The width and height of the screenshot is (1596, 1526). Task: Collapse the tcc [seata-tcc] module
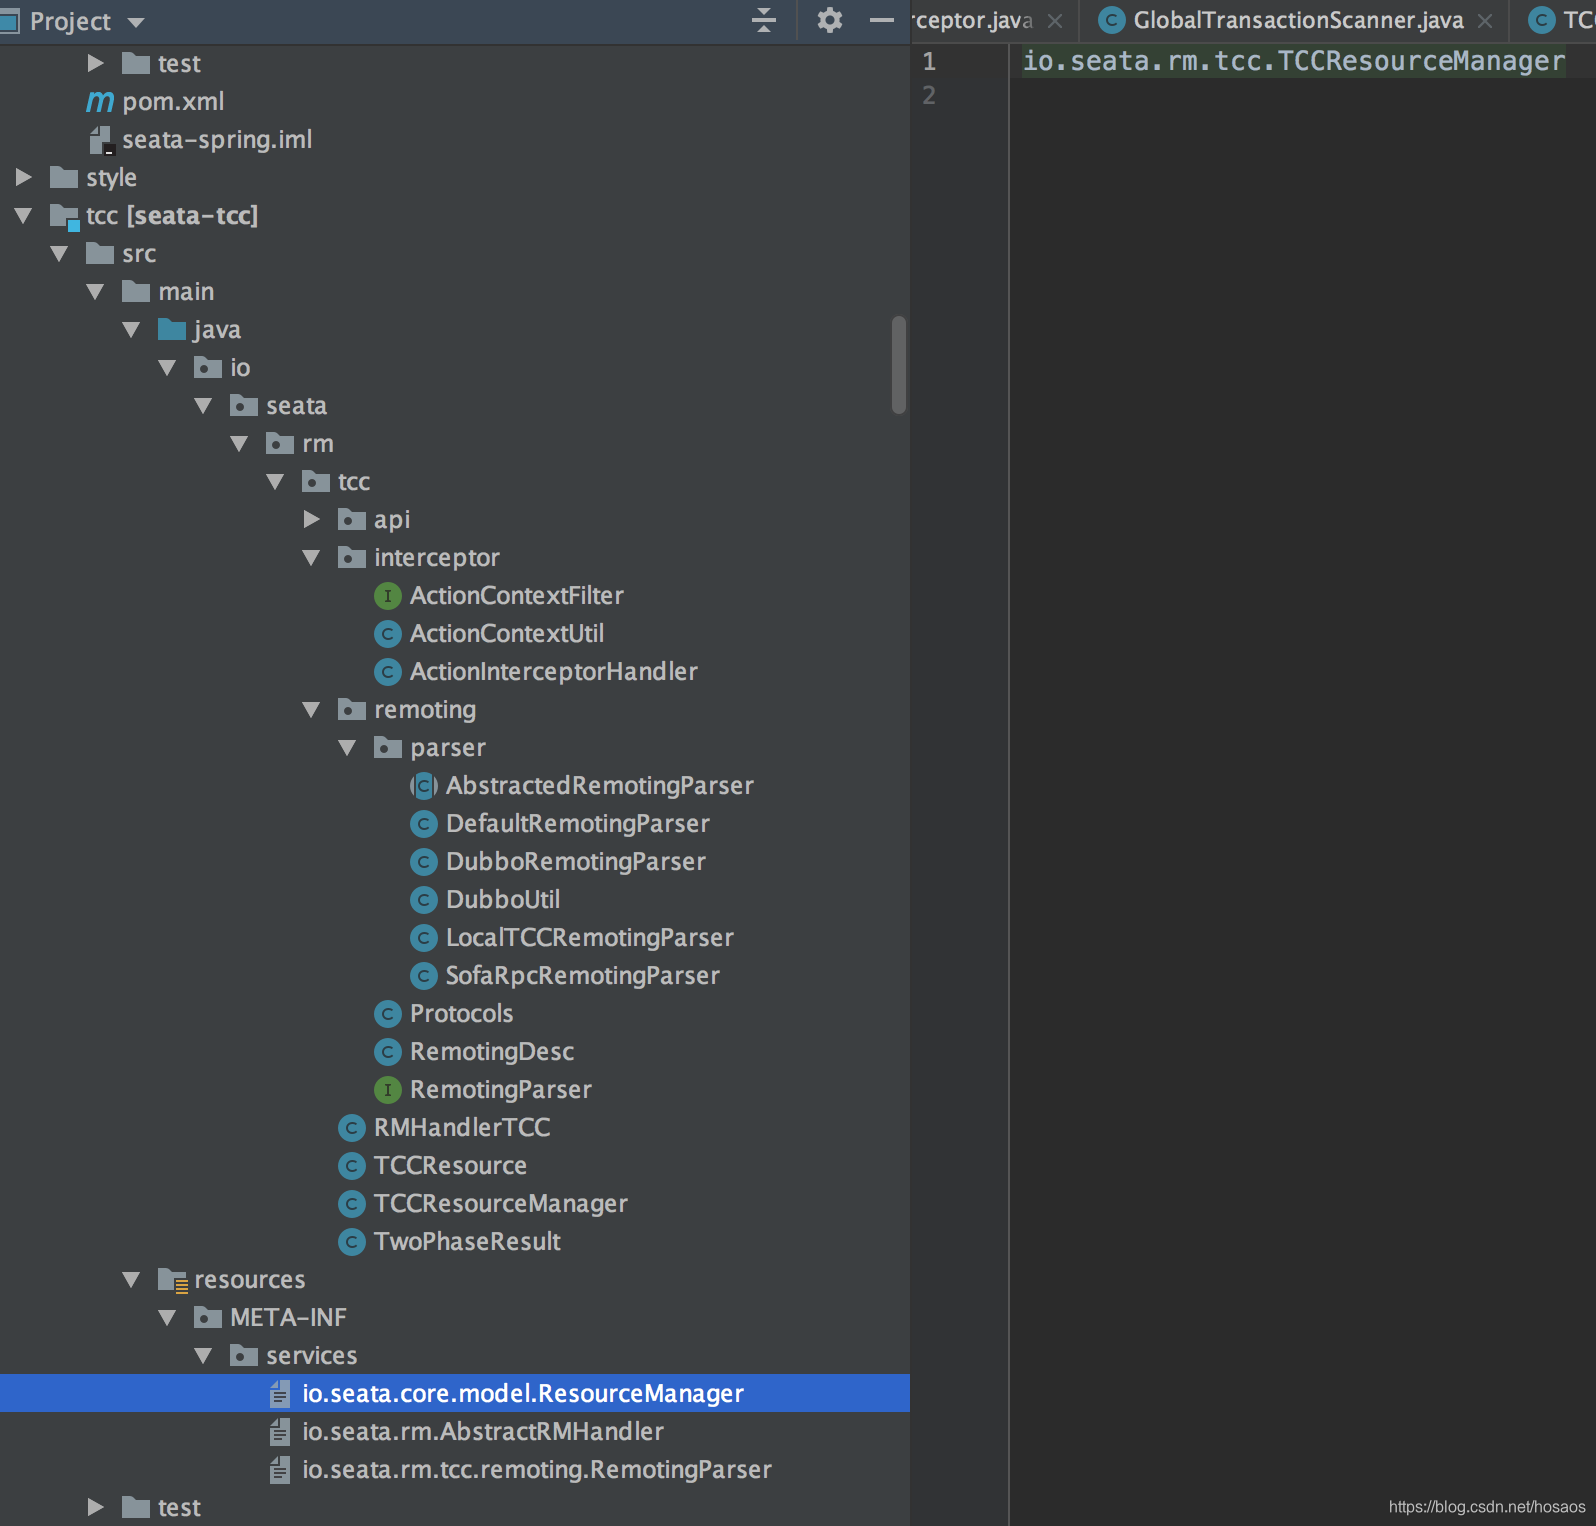[x=23, y=215]
